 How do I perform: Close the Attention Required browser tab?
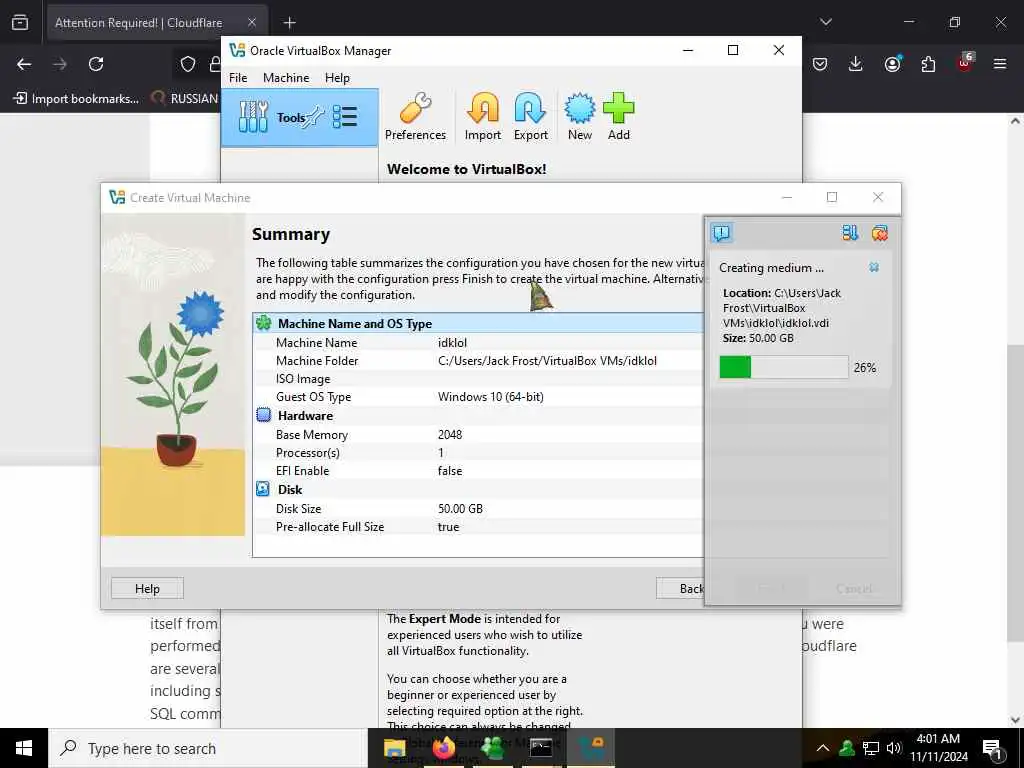251,23
